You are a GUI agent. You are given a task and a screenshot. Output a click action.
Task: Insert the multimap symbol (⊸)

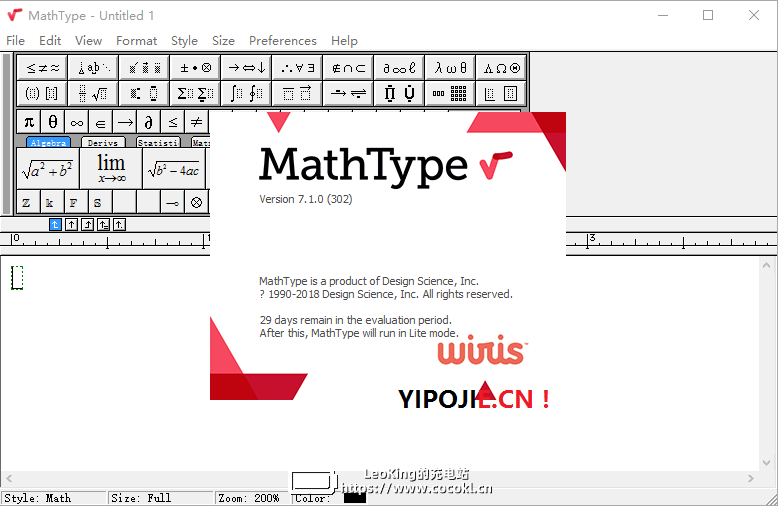(x=173, y=202)
